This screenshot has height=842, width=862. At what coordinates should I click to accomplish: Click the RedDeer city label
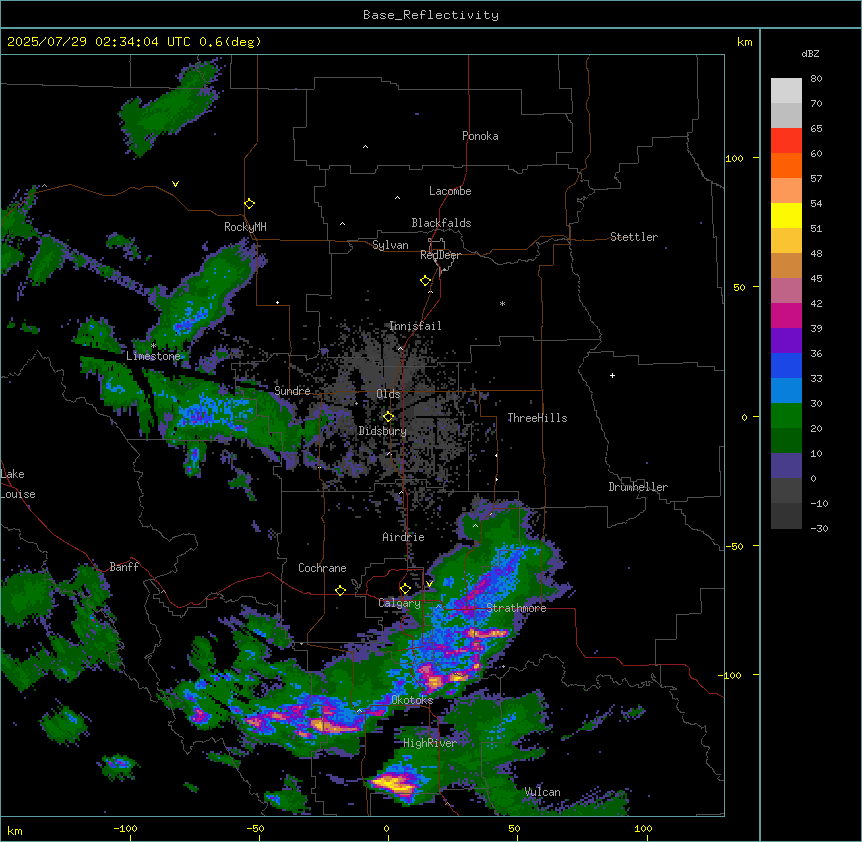coord(440,255)
